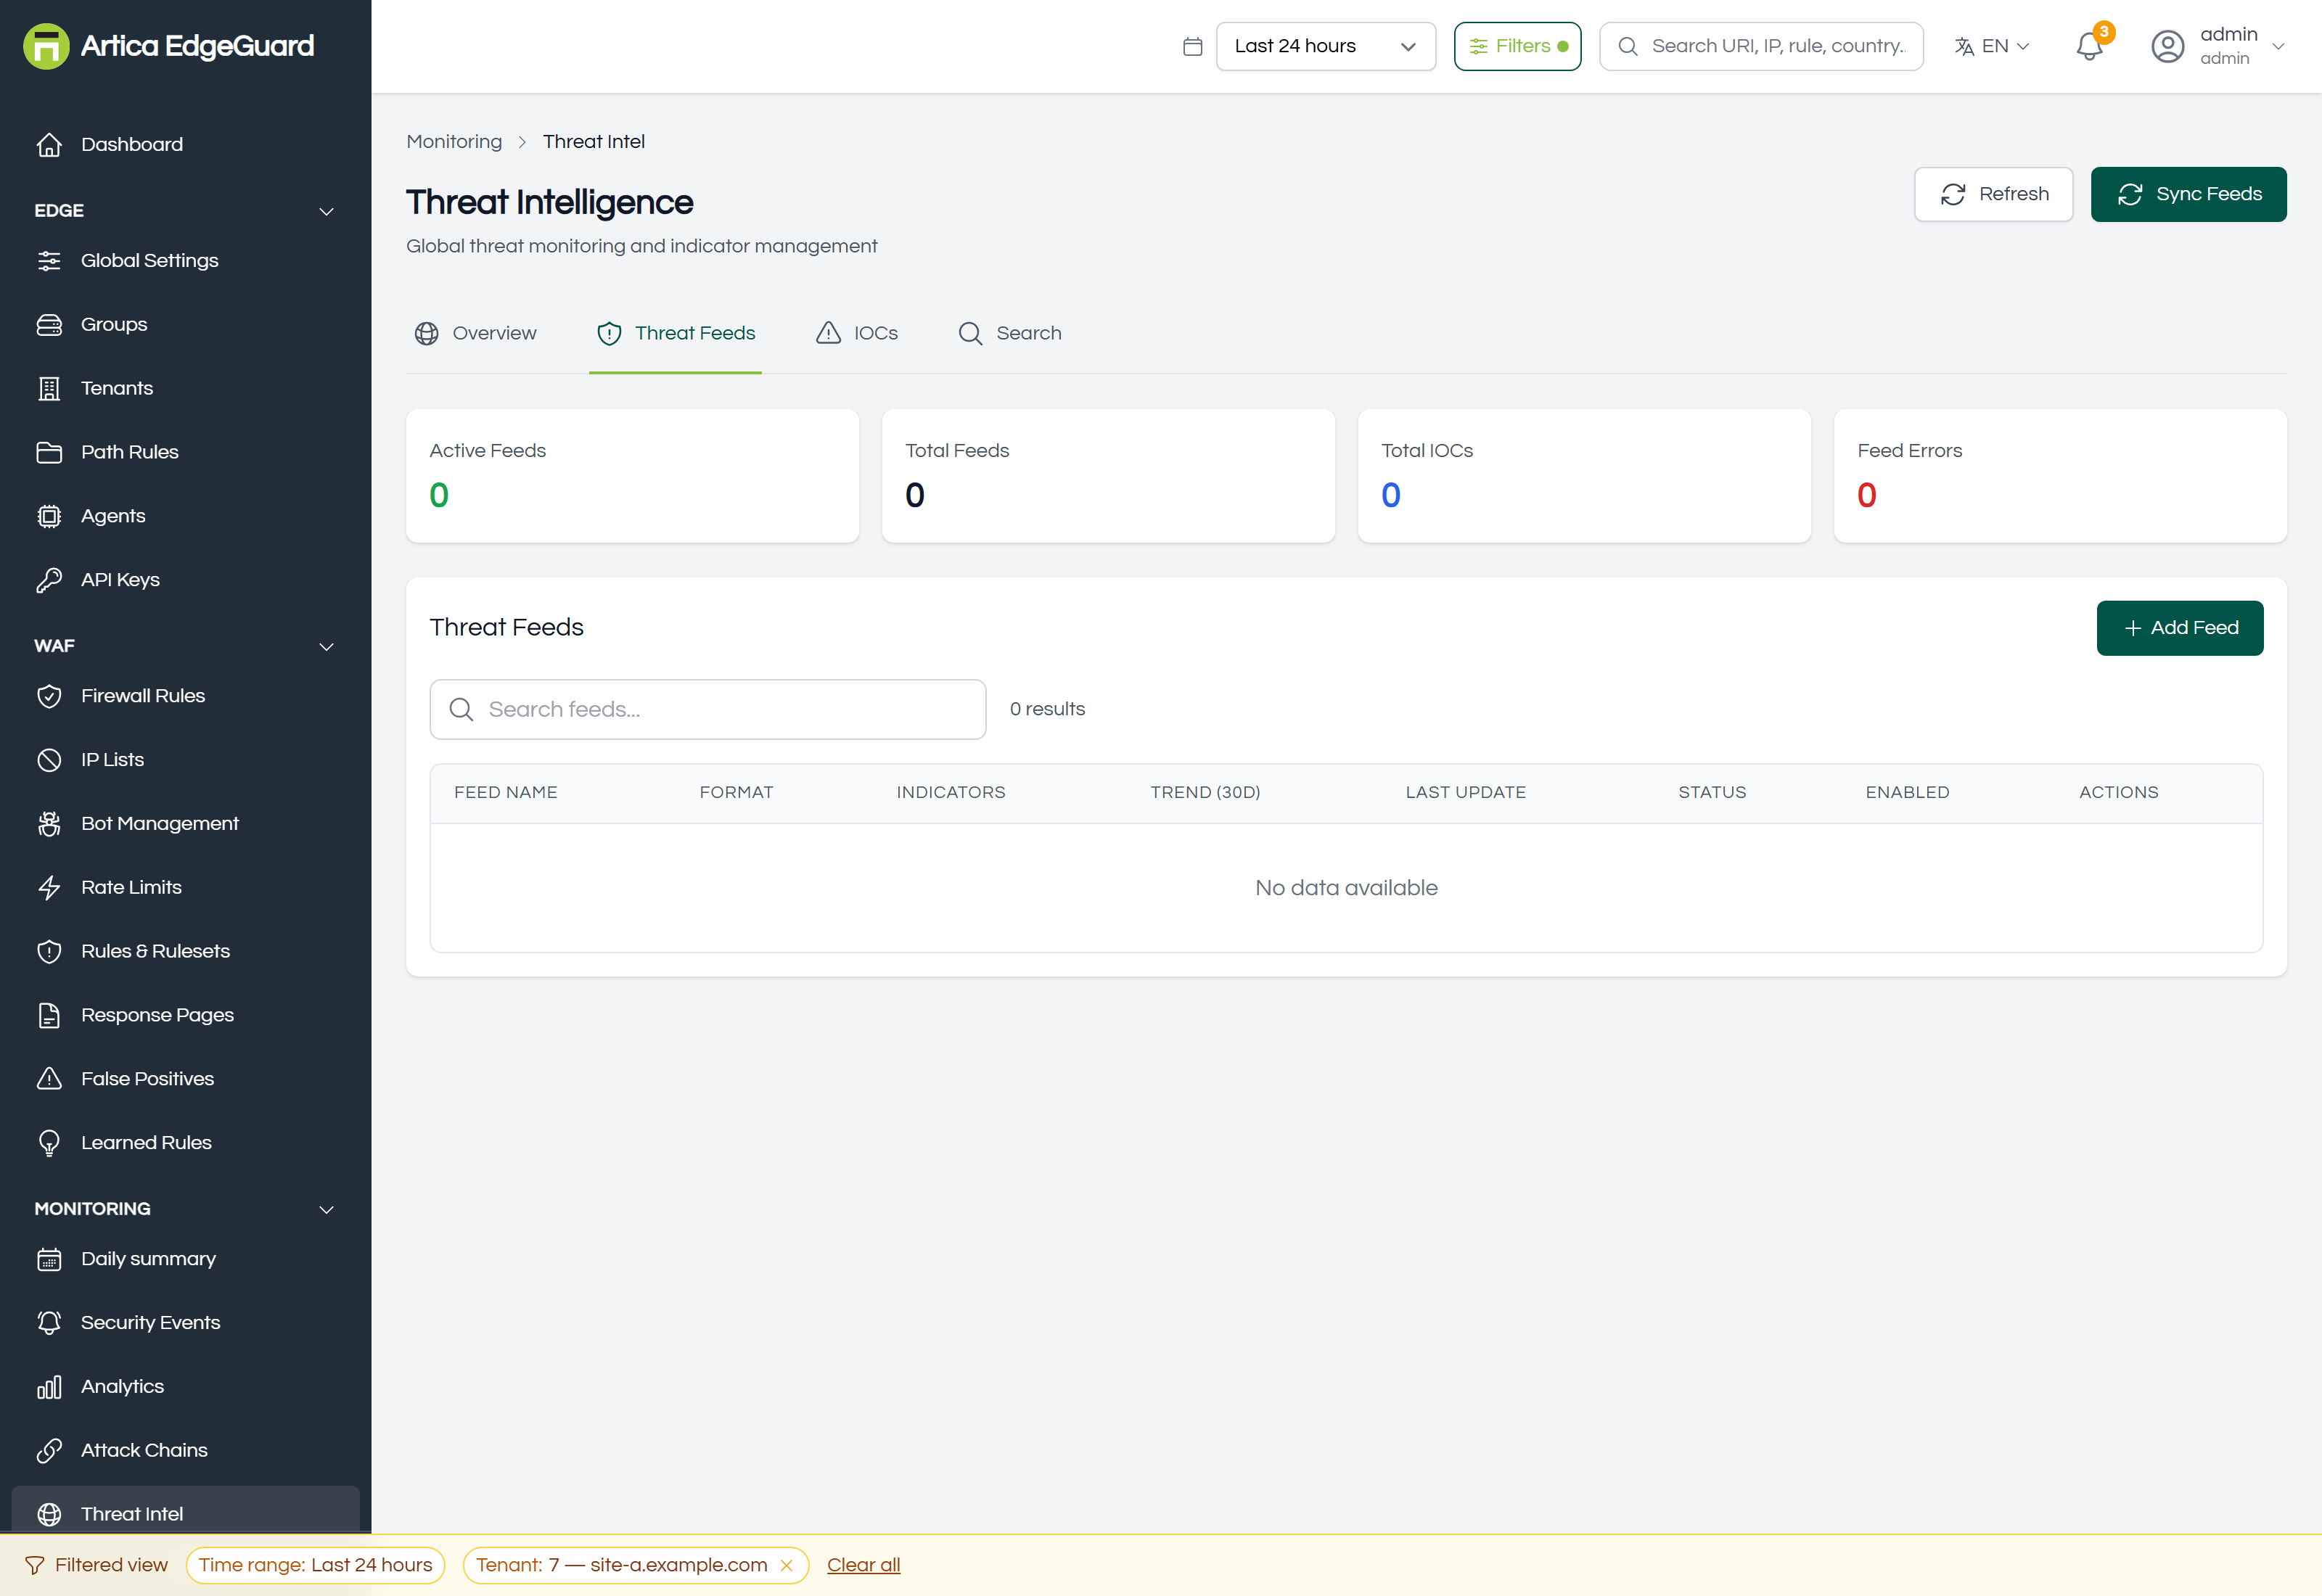Open False Positives page

[185, 1079]
